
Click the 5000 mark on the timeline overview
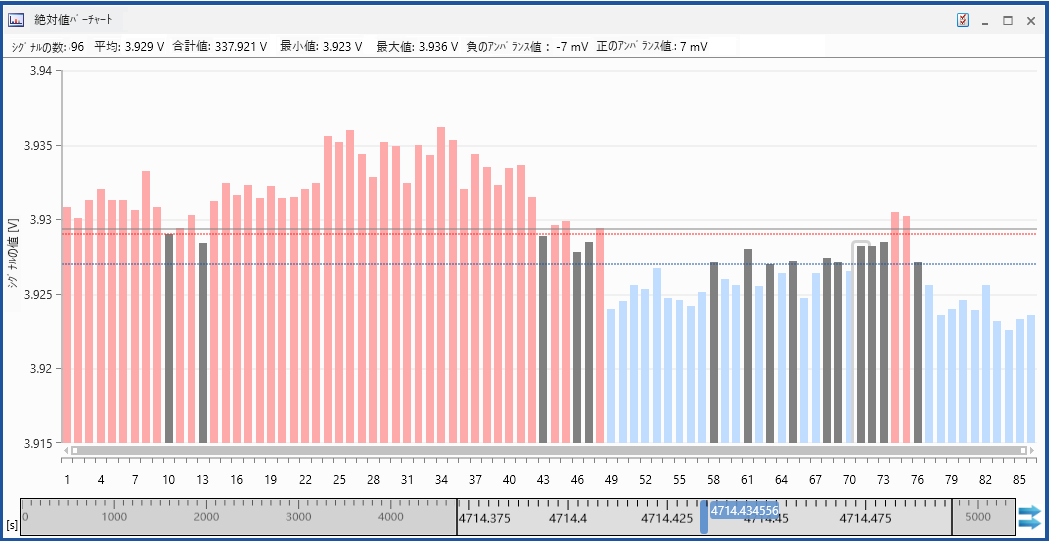point(977,518)
